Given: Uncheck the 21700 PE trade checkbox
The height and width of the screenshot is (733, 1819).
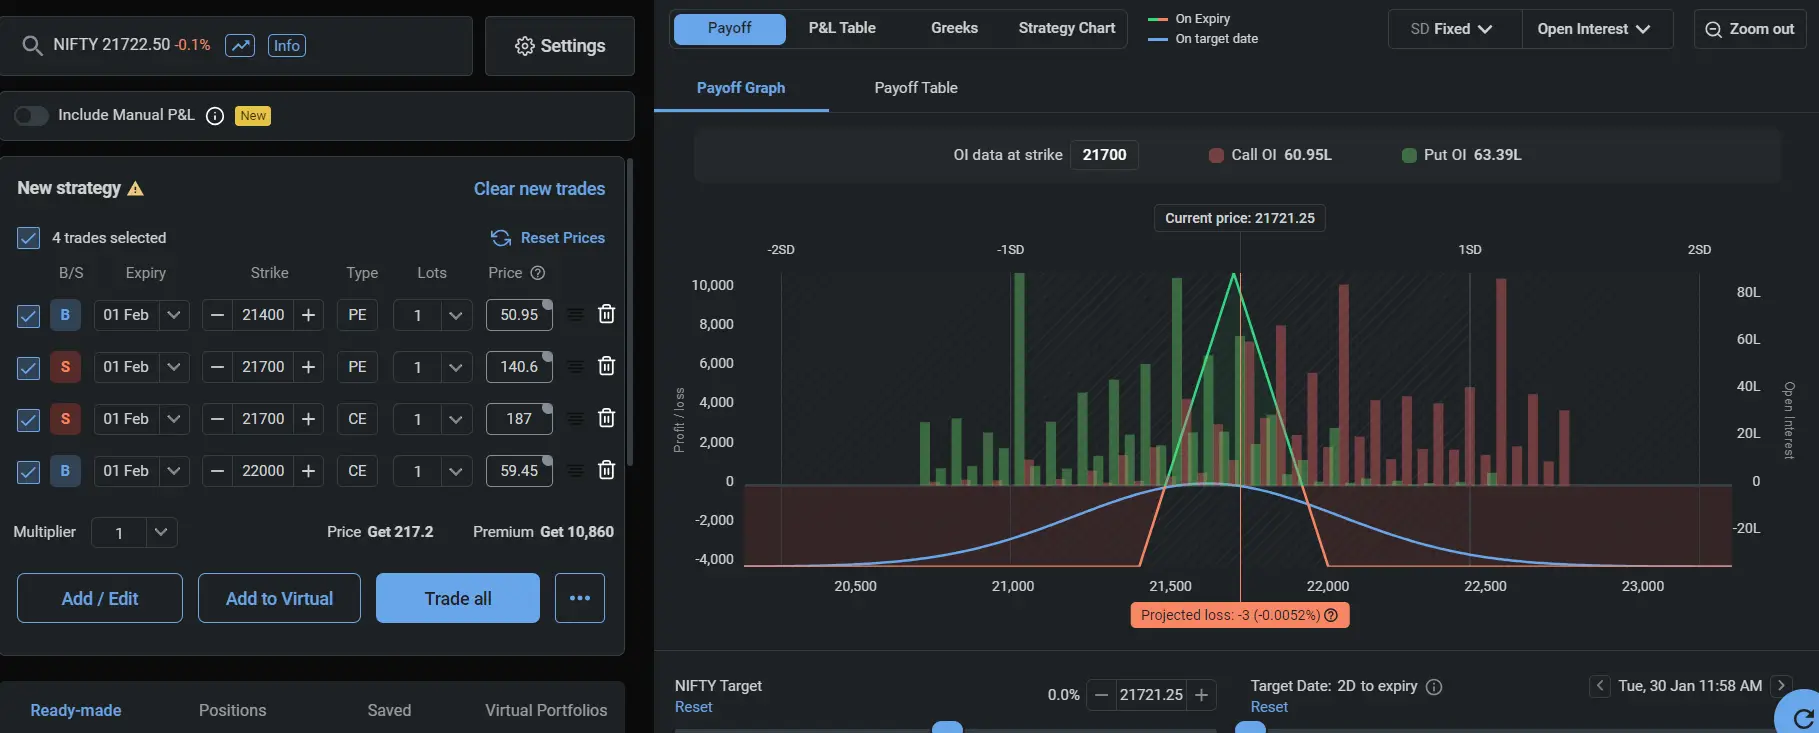Looking at the screenshot, I should pos(28,367).
